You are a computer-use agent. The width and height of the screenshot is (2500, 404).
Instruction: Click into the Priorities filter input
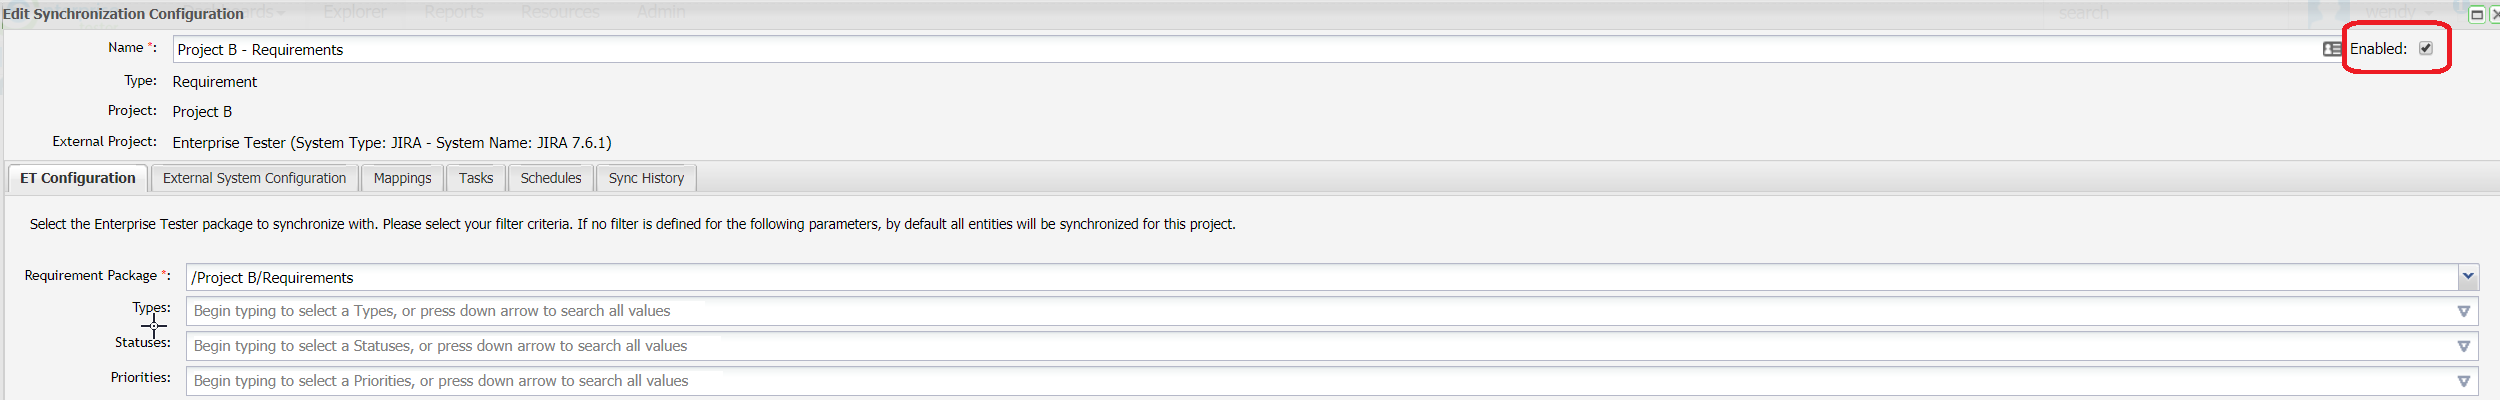(x=1300, y=381)
